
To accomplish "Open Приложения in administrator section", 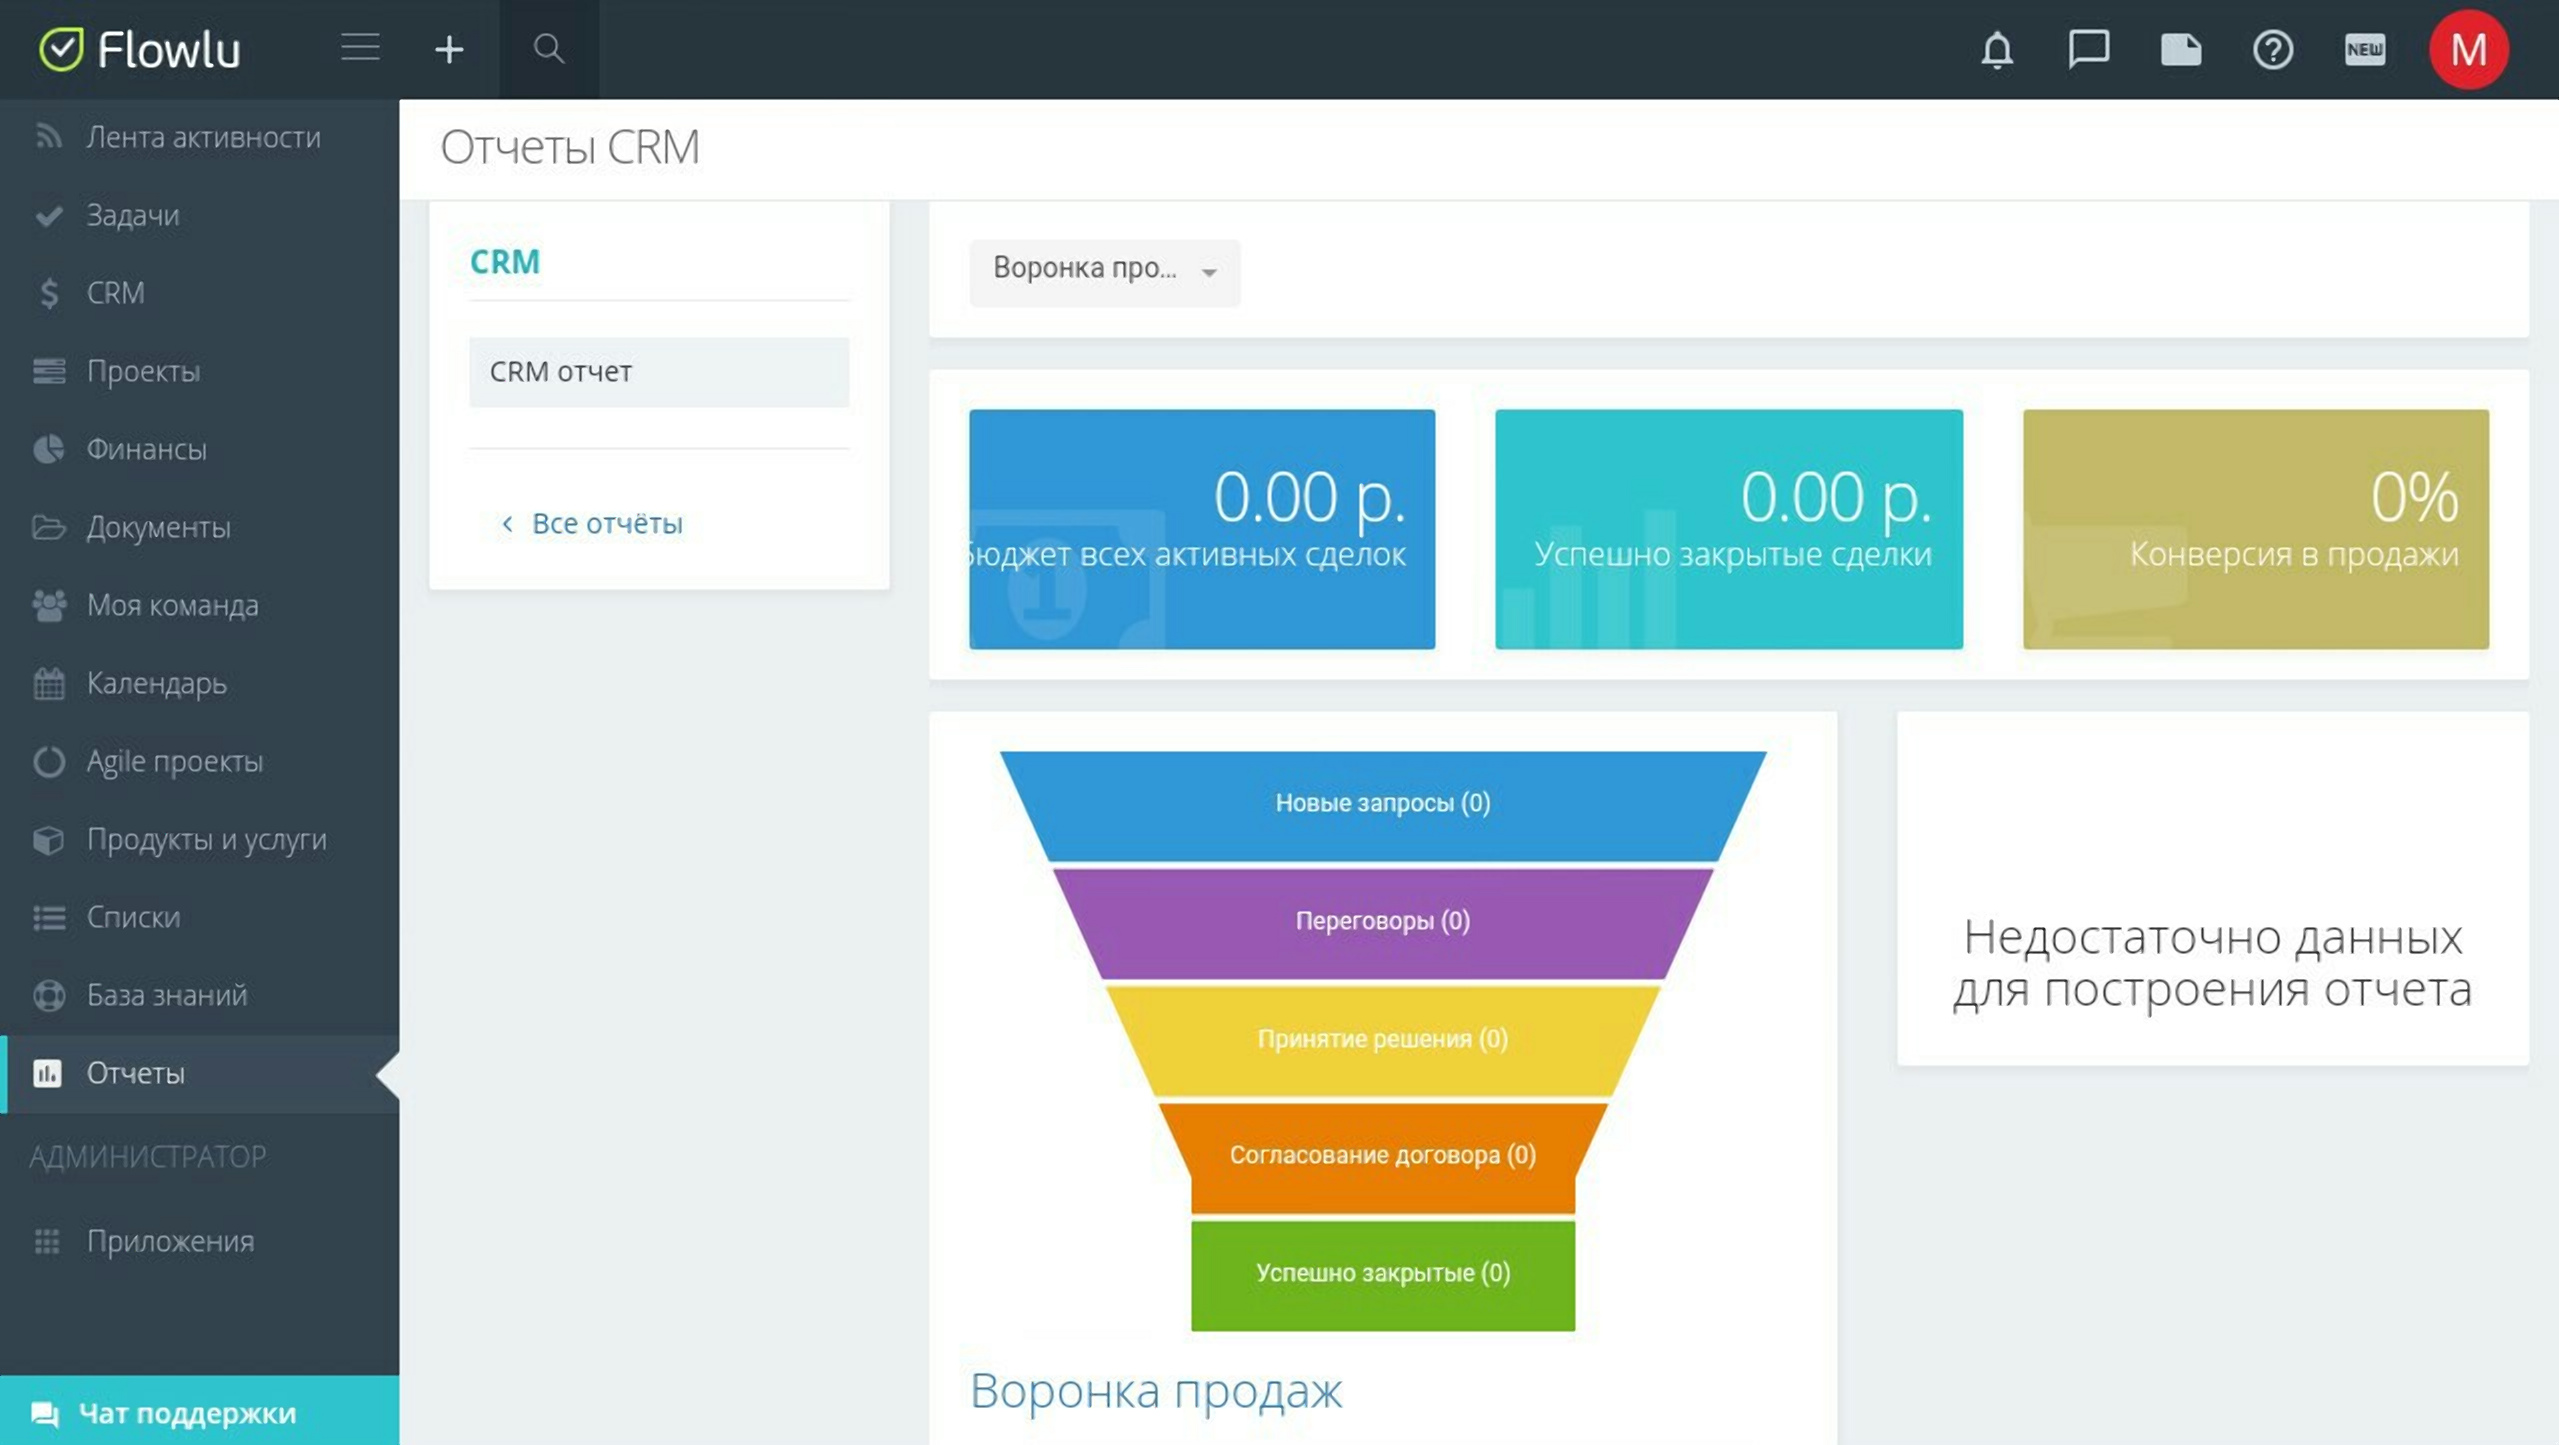I will pyautogui.click(x=170, y=1241).
